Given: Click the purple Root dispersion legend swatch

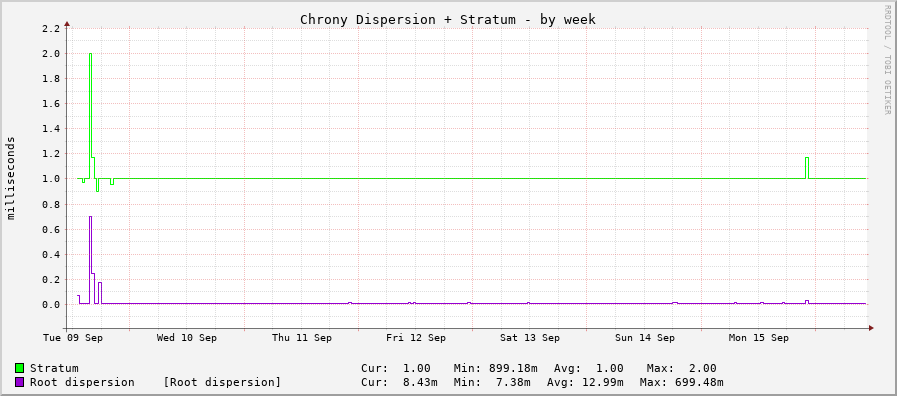Looking at the screenshot, I should click(x=19, y=382).
